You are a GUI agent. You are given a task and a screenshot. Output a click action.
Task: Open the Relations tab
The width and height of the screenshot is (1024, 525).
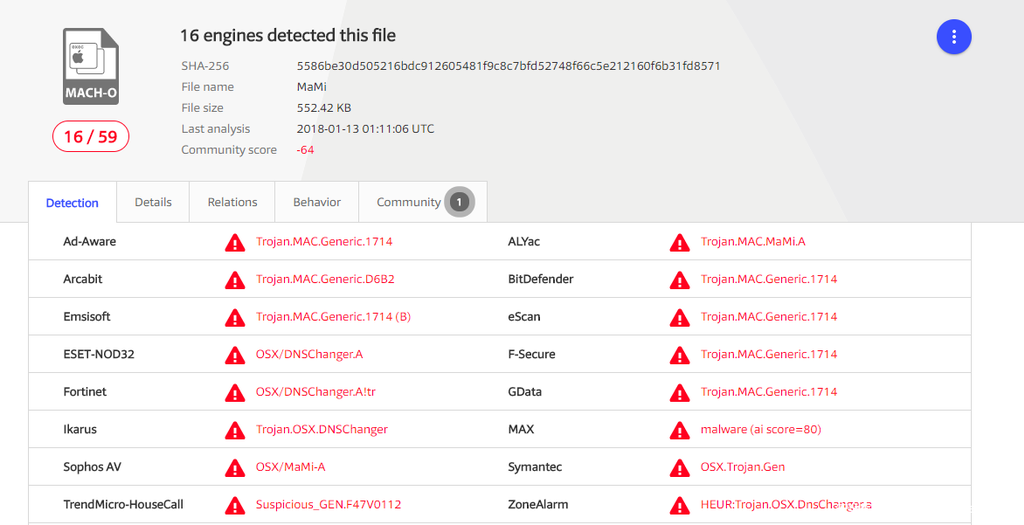point(232,202)
